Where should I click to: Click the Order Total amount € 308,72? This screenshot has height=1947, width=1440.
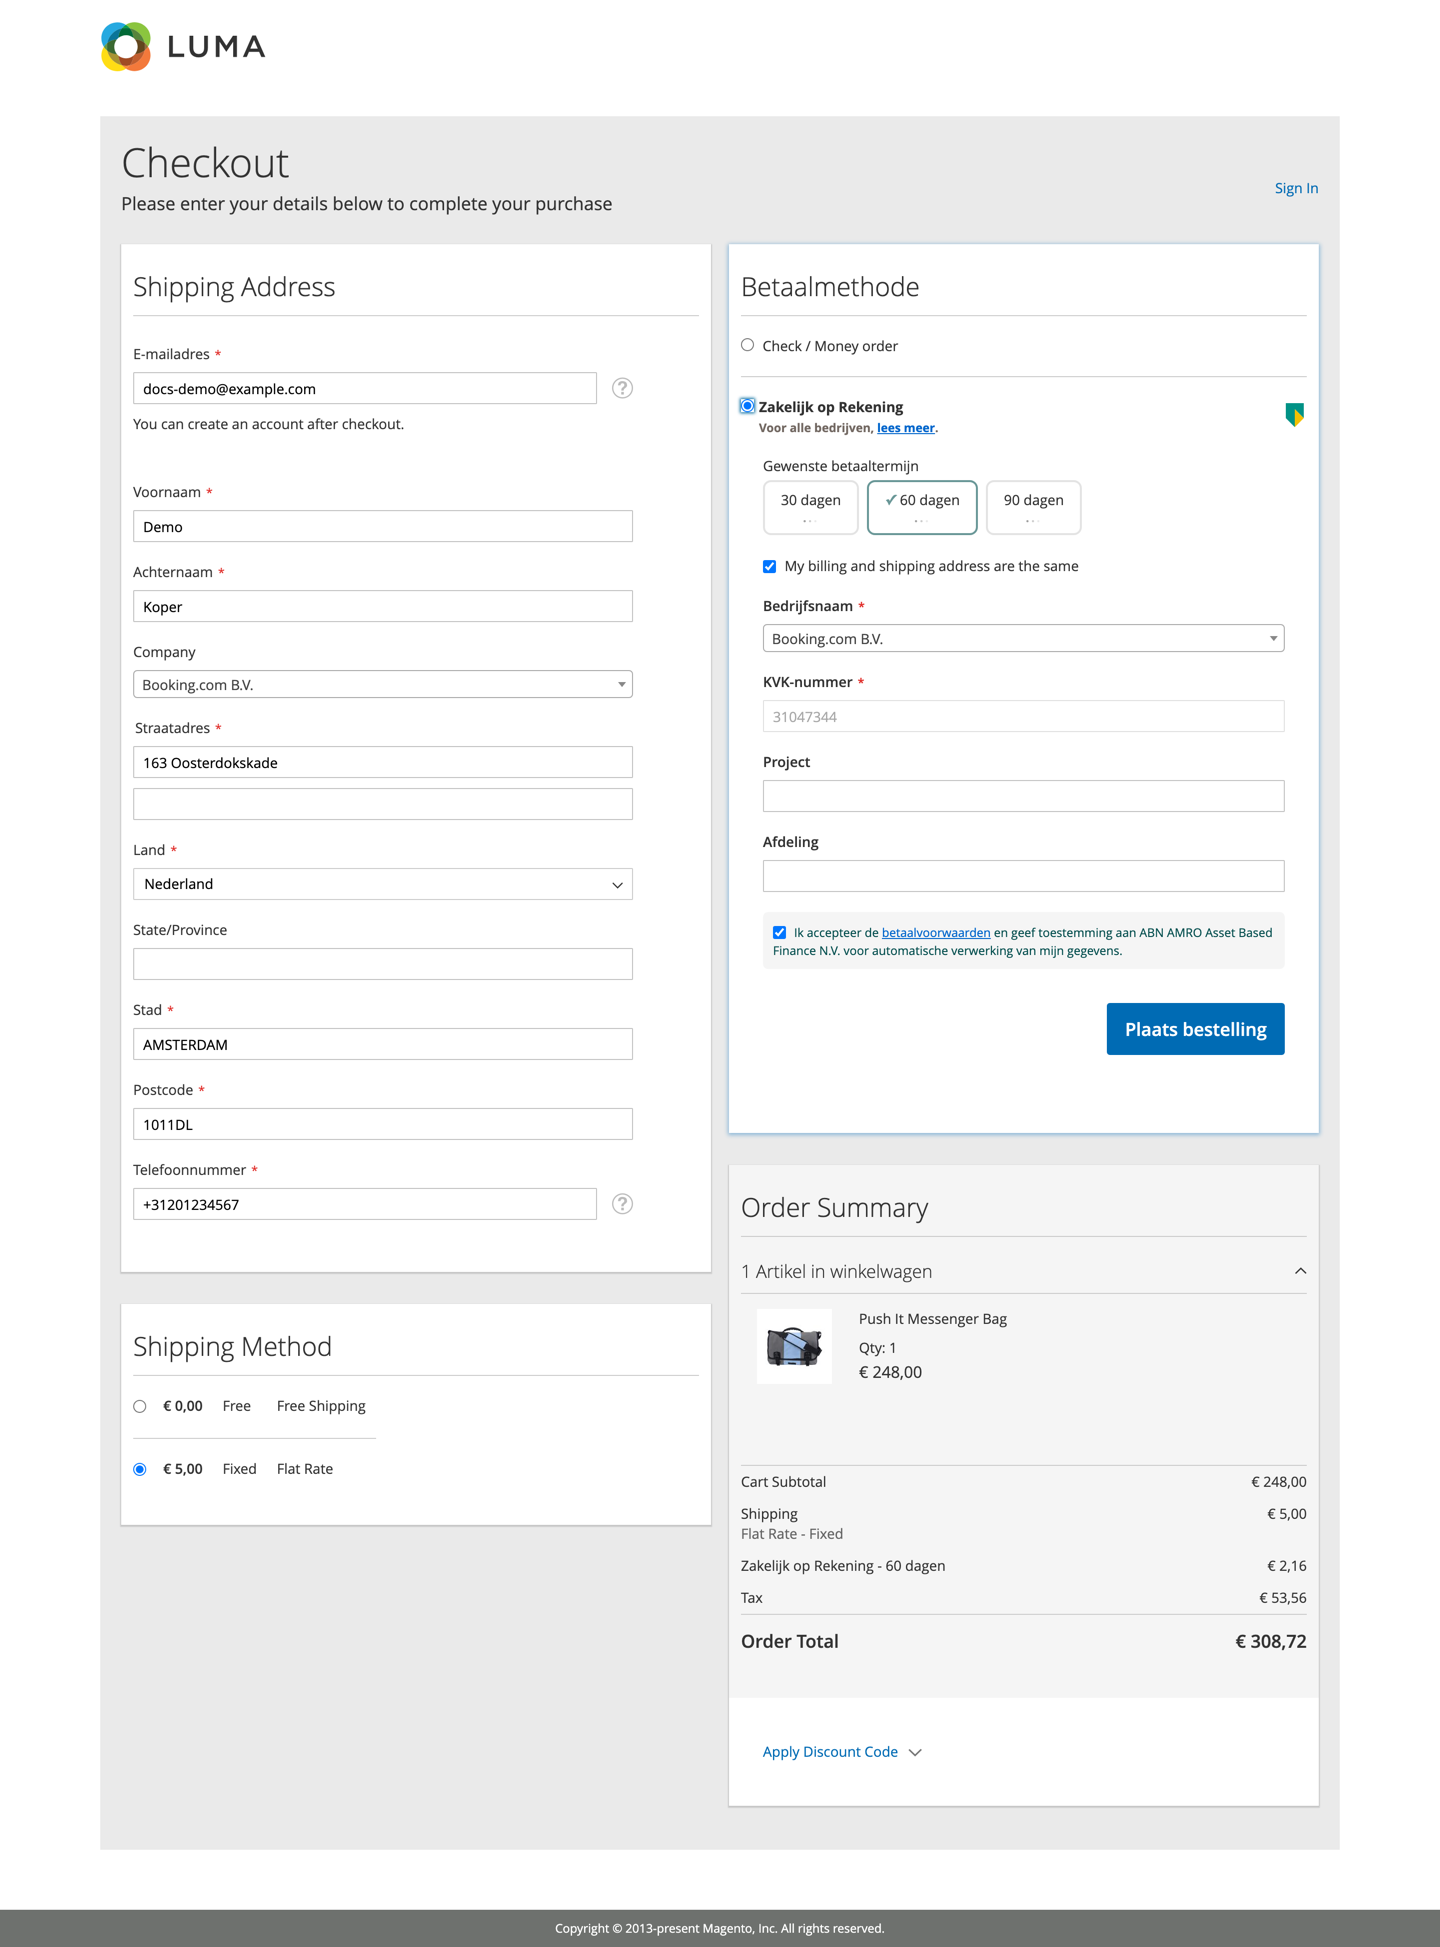click(1270, 1641)
